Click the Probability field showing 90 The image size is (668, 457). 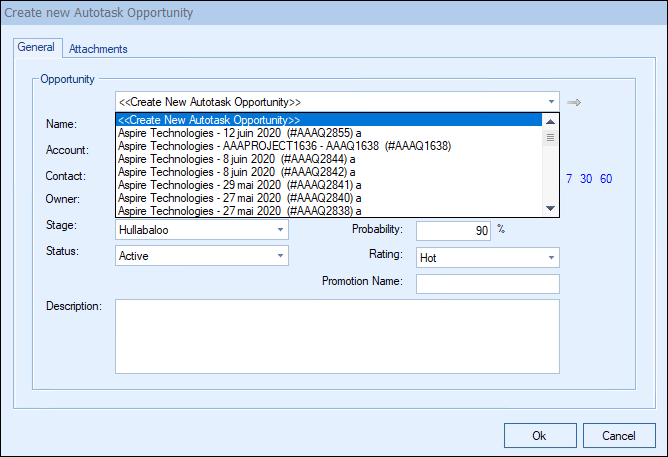pos(453,231)
